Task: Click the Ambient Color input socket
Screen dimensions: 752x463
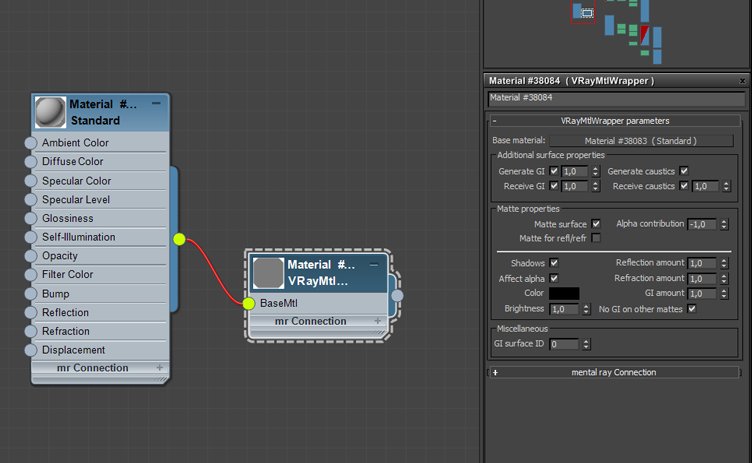Action: [x=31, y=143]
